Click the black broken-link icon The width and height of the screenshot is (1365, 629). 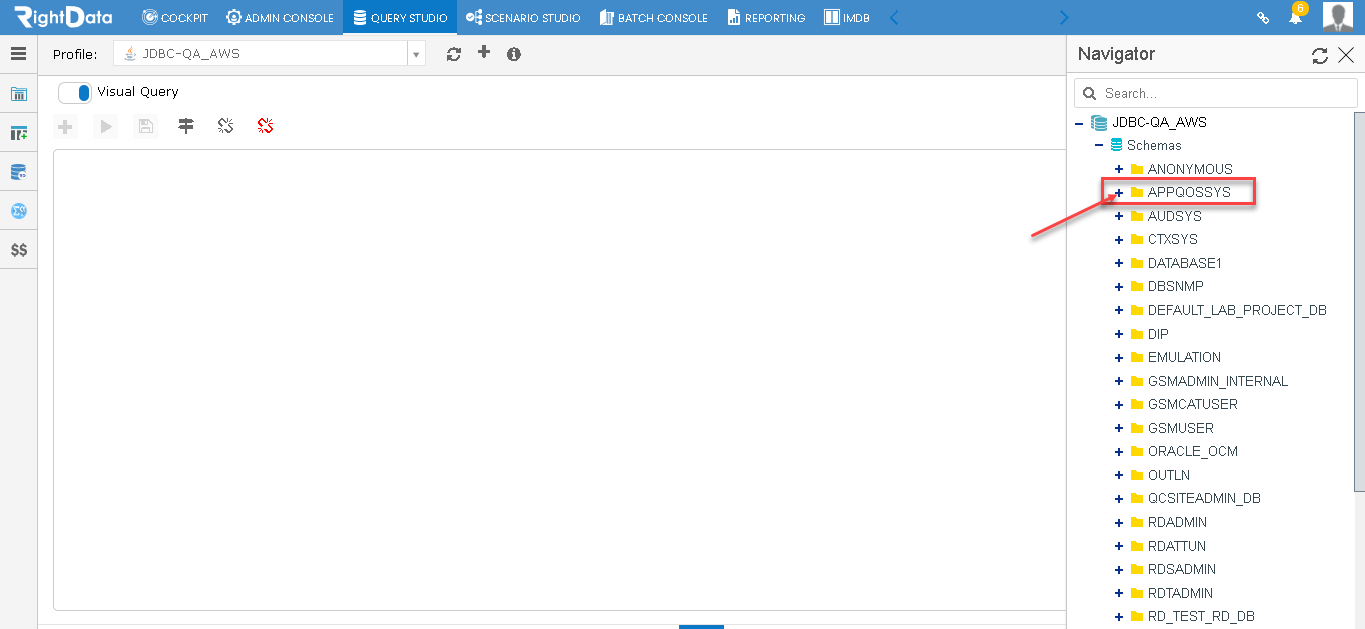[x=225, y=126]
